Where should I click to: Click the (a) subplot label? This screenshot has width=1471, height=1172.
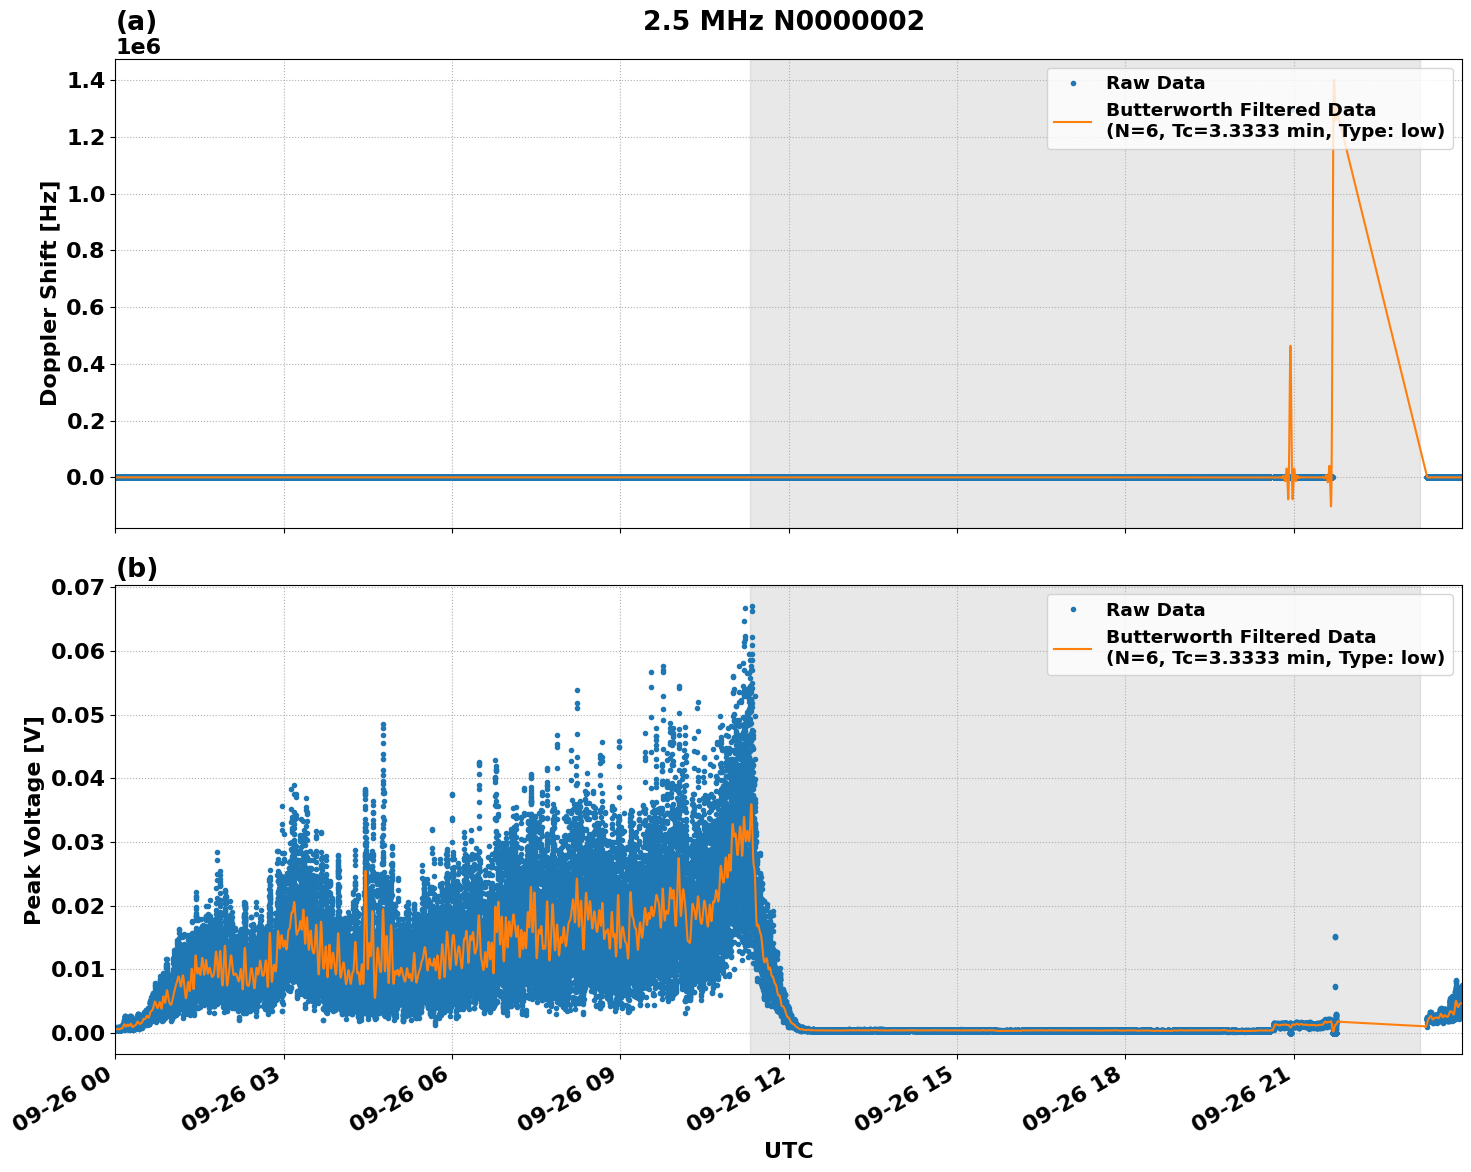pyautogui.click(x=136, y=18)
